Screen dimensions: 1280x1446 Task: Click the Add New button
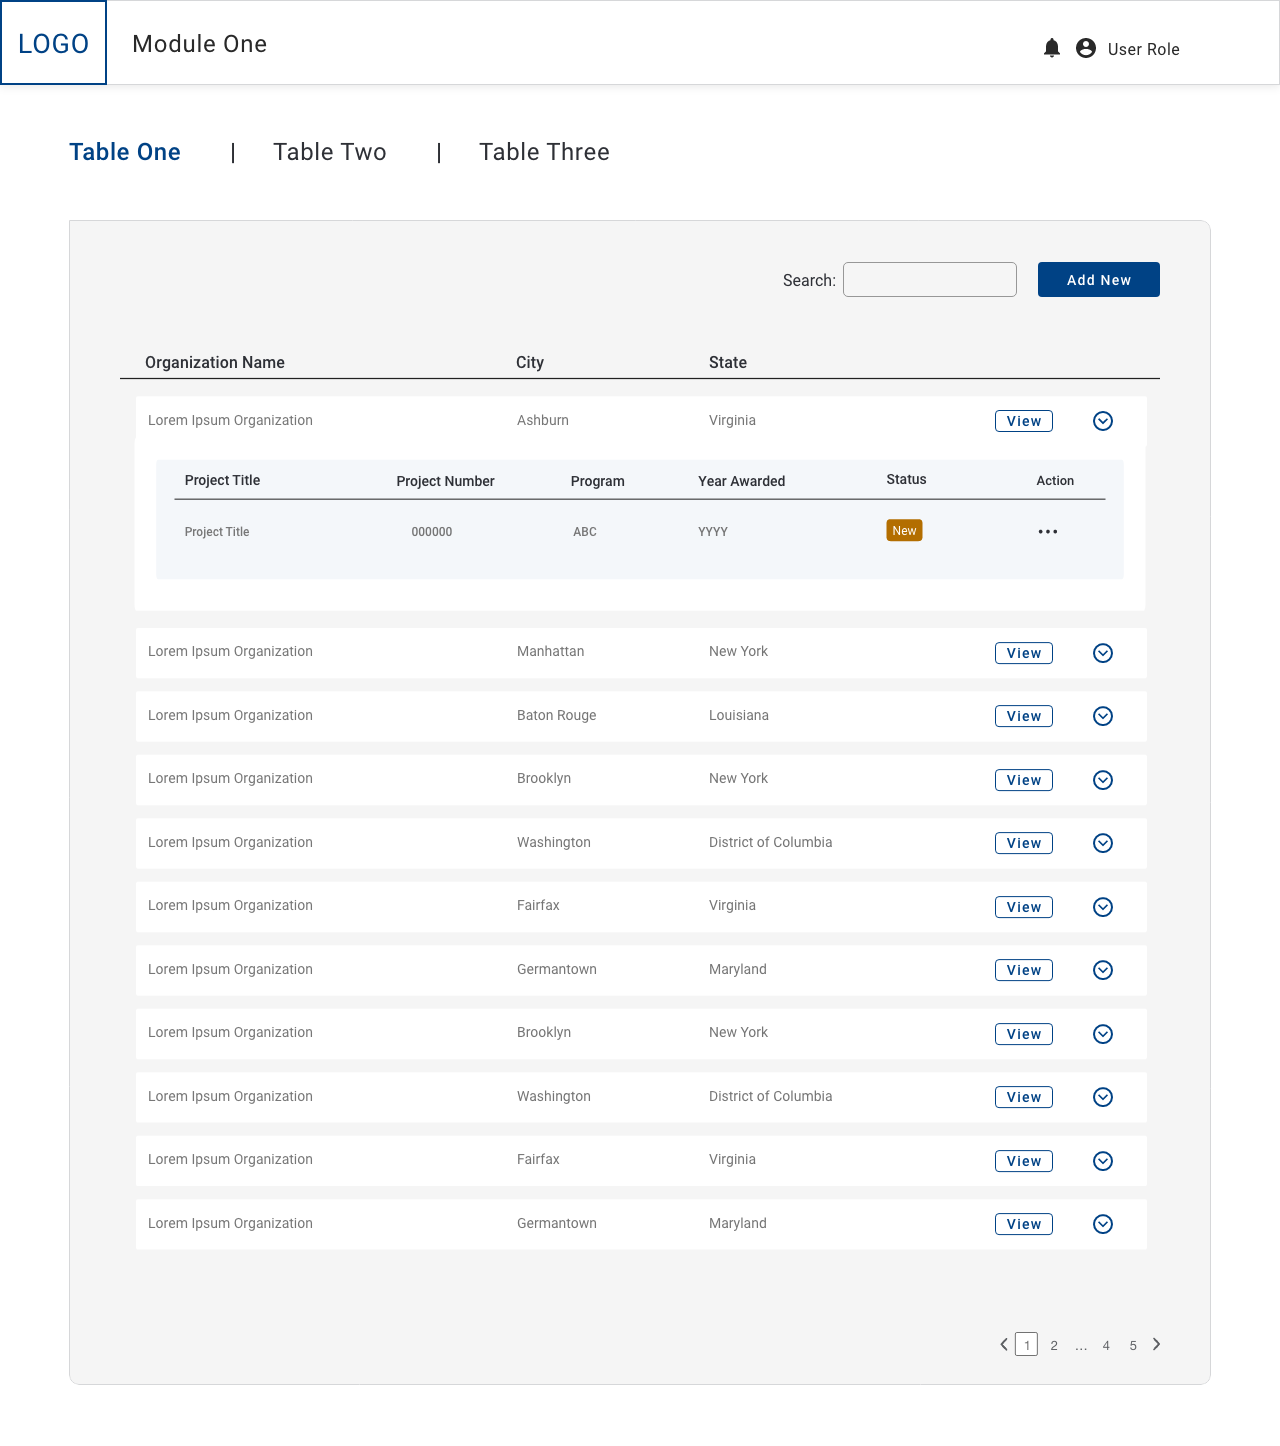(1099, 280)
